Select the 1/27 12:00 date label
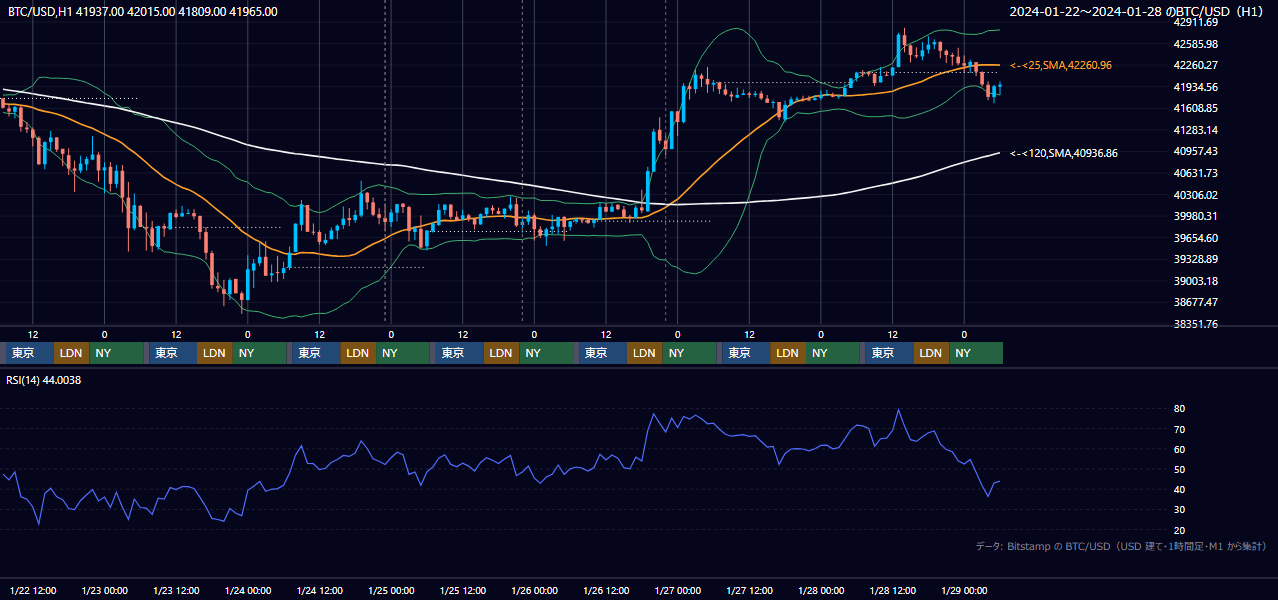Viewport: 1278px width, 600px height. pos(749,590)
